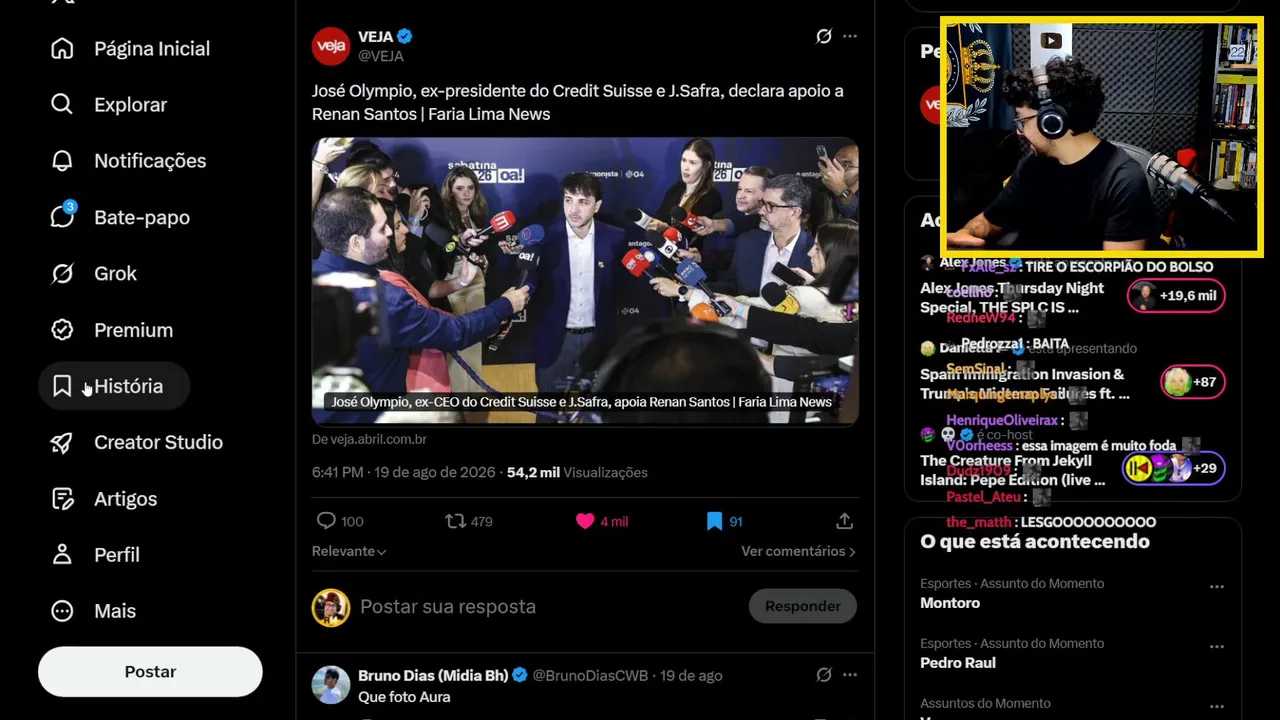The image size is (1280, 720).
Task: Open the Montoro trending topic
Action: [x=950, y=603]
